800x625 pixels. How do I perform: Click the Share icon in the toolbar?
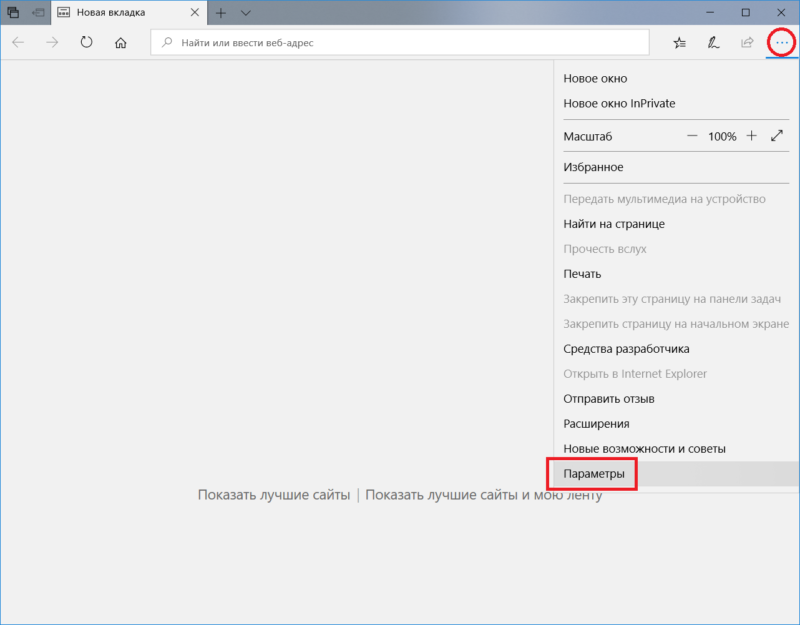click(x=747, y=43)
